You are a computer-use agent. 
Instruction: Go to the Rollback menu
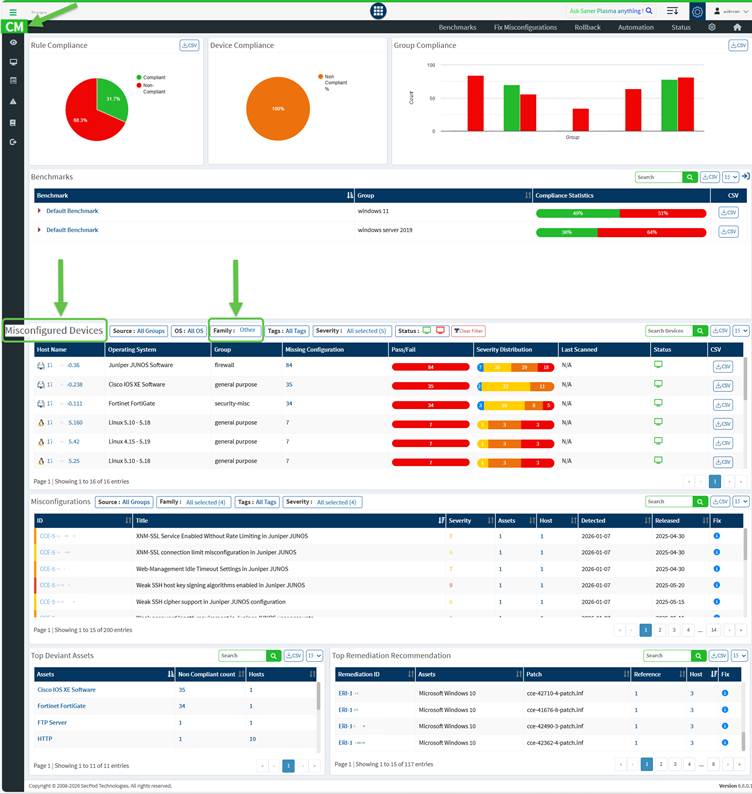[587, 27]
